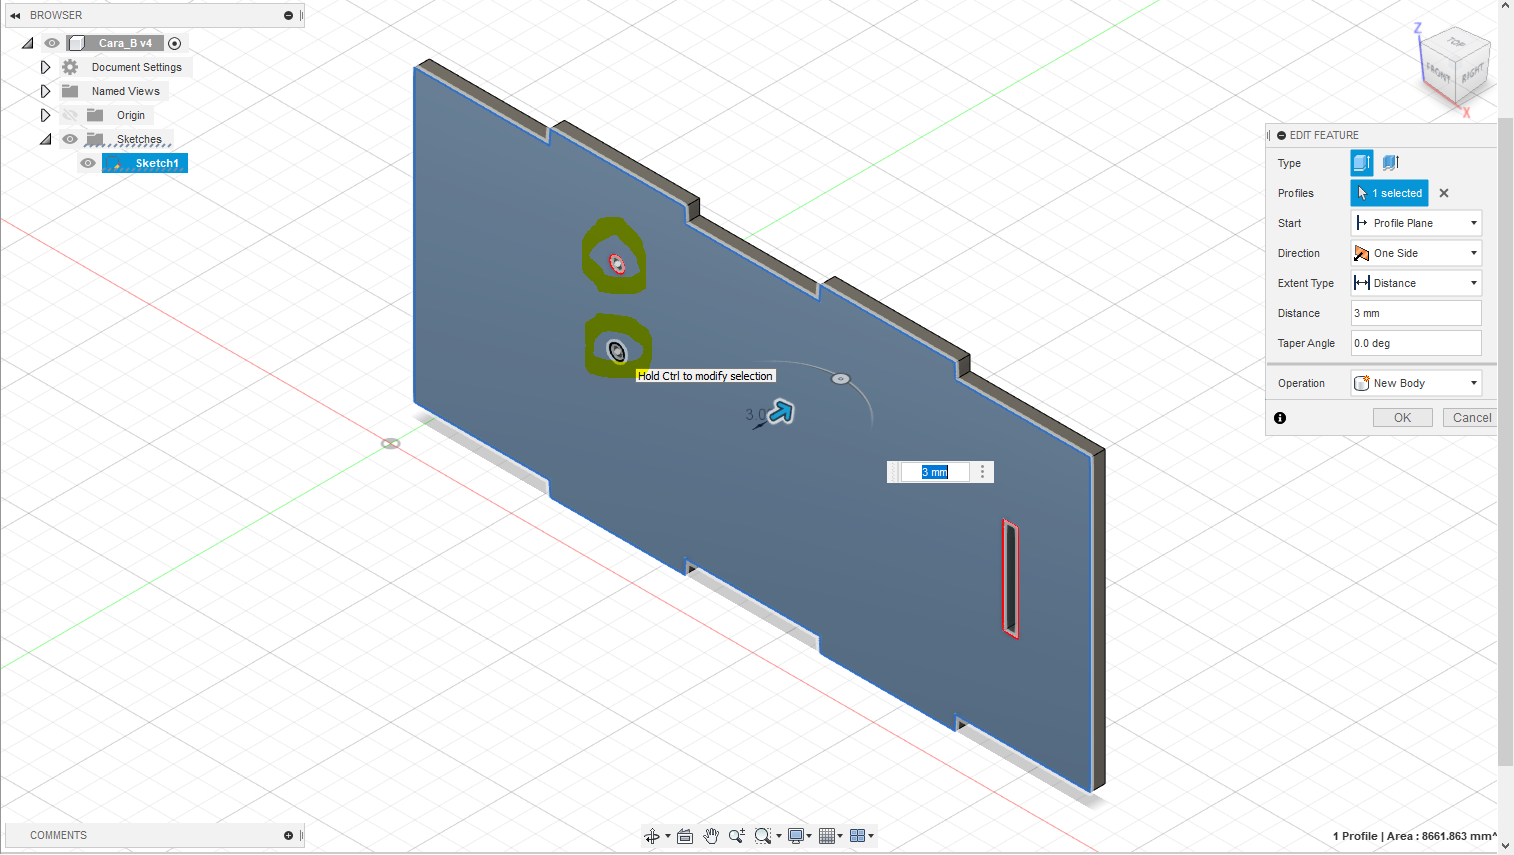Screen dimensions: 1514x855
Task: Hide Sketch1 using its eye icon
Action: [x=88, y=163]
